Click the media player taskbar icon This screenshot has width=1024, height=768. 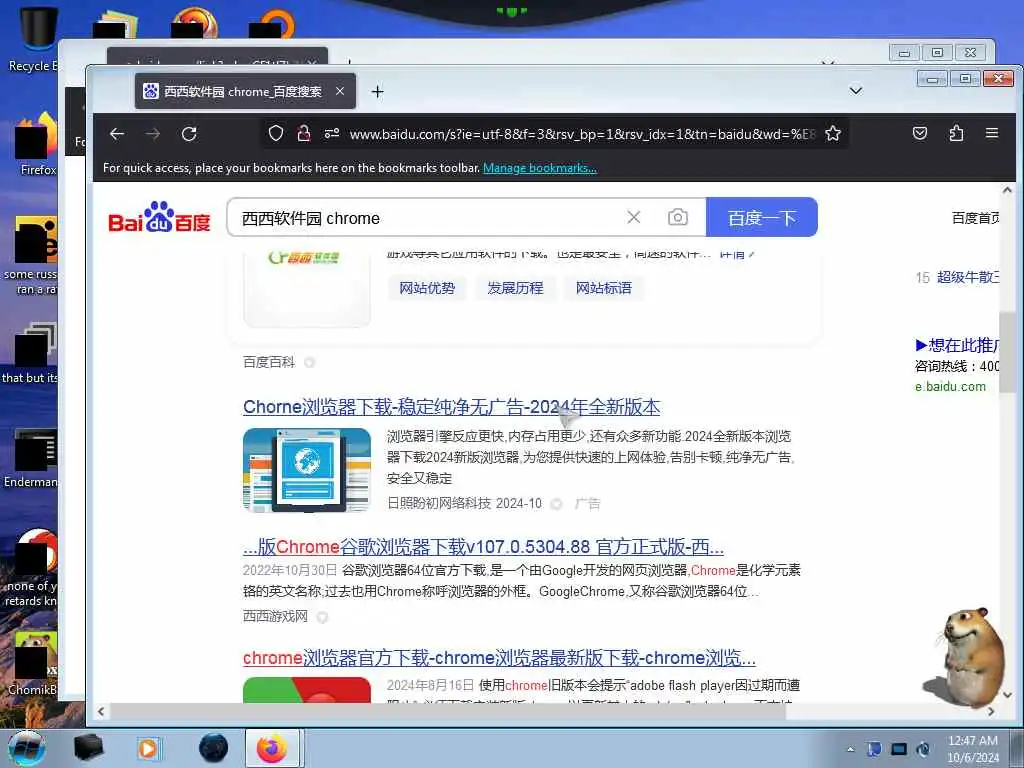point(148,748)
